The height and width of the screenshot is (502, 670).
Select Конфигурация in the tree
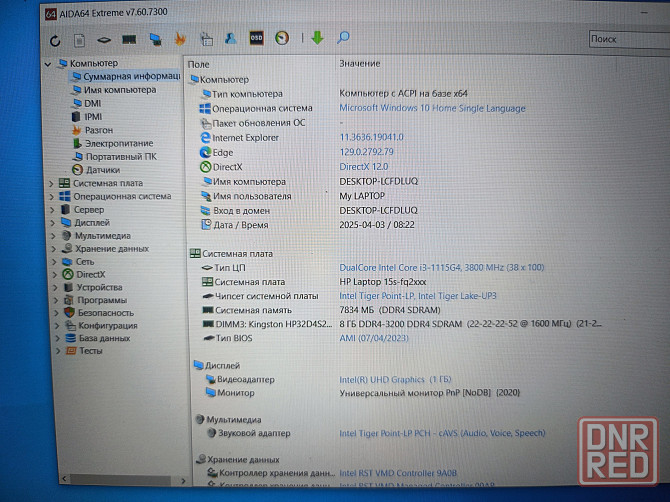108,326
